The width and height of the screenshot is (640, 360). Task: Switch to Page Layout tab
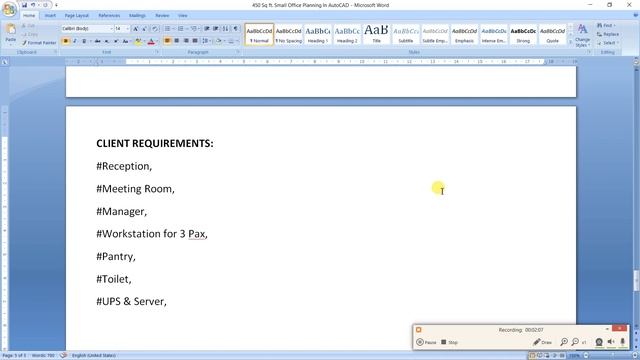coord(76,16)
